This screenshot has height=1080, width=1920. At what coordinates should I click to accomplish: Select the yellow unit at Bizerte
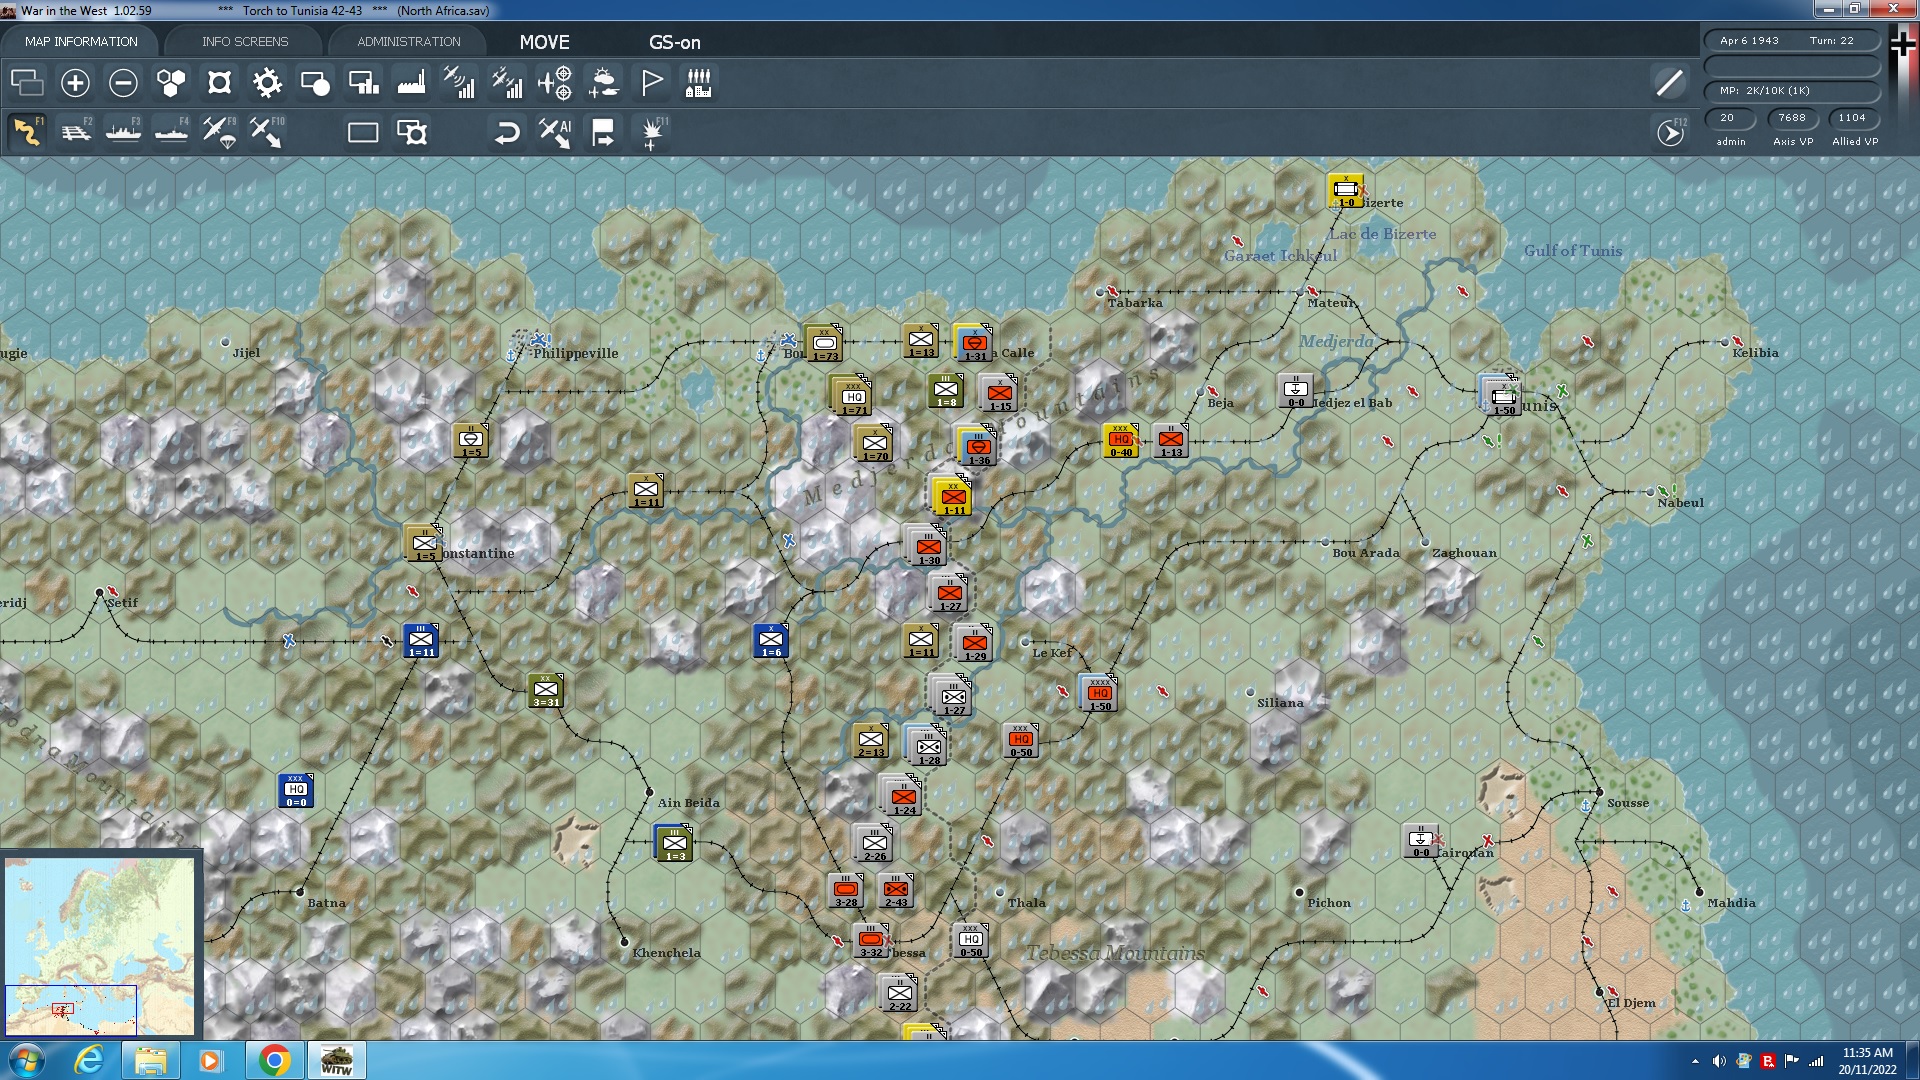click(1346, 190)
